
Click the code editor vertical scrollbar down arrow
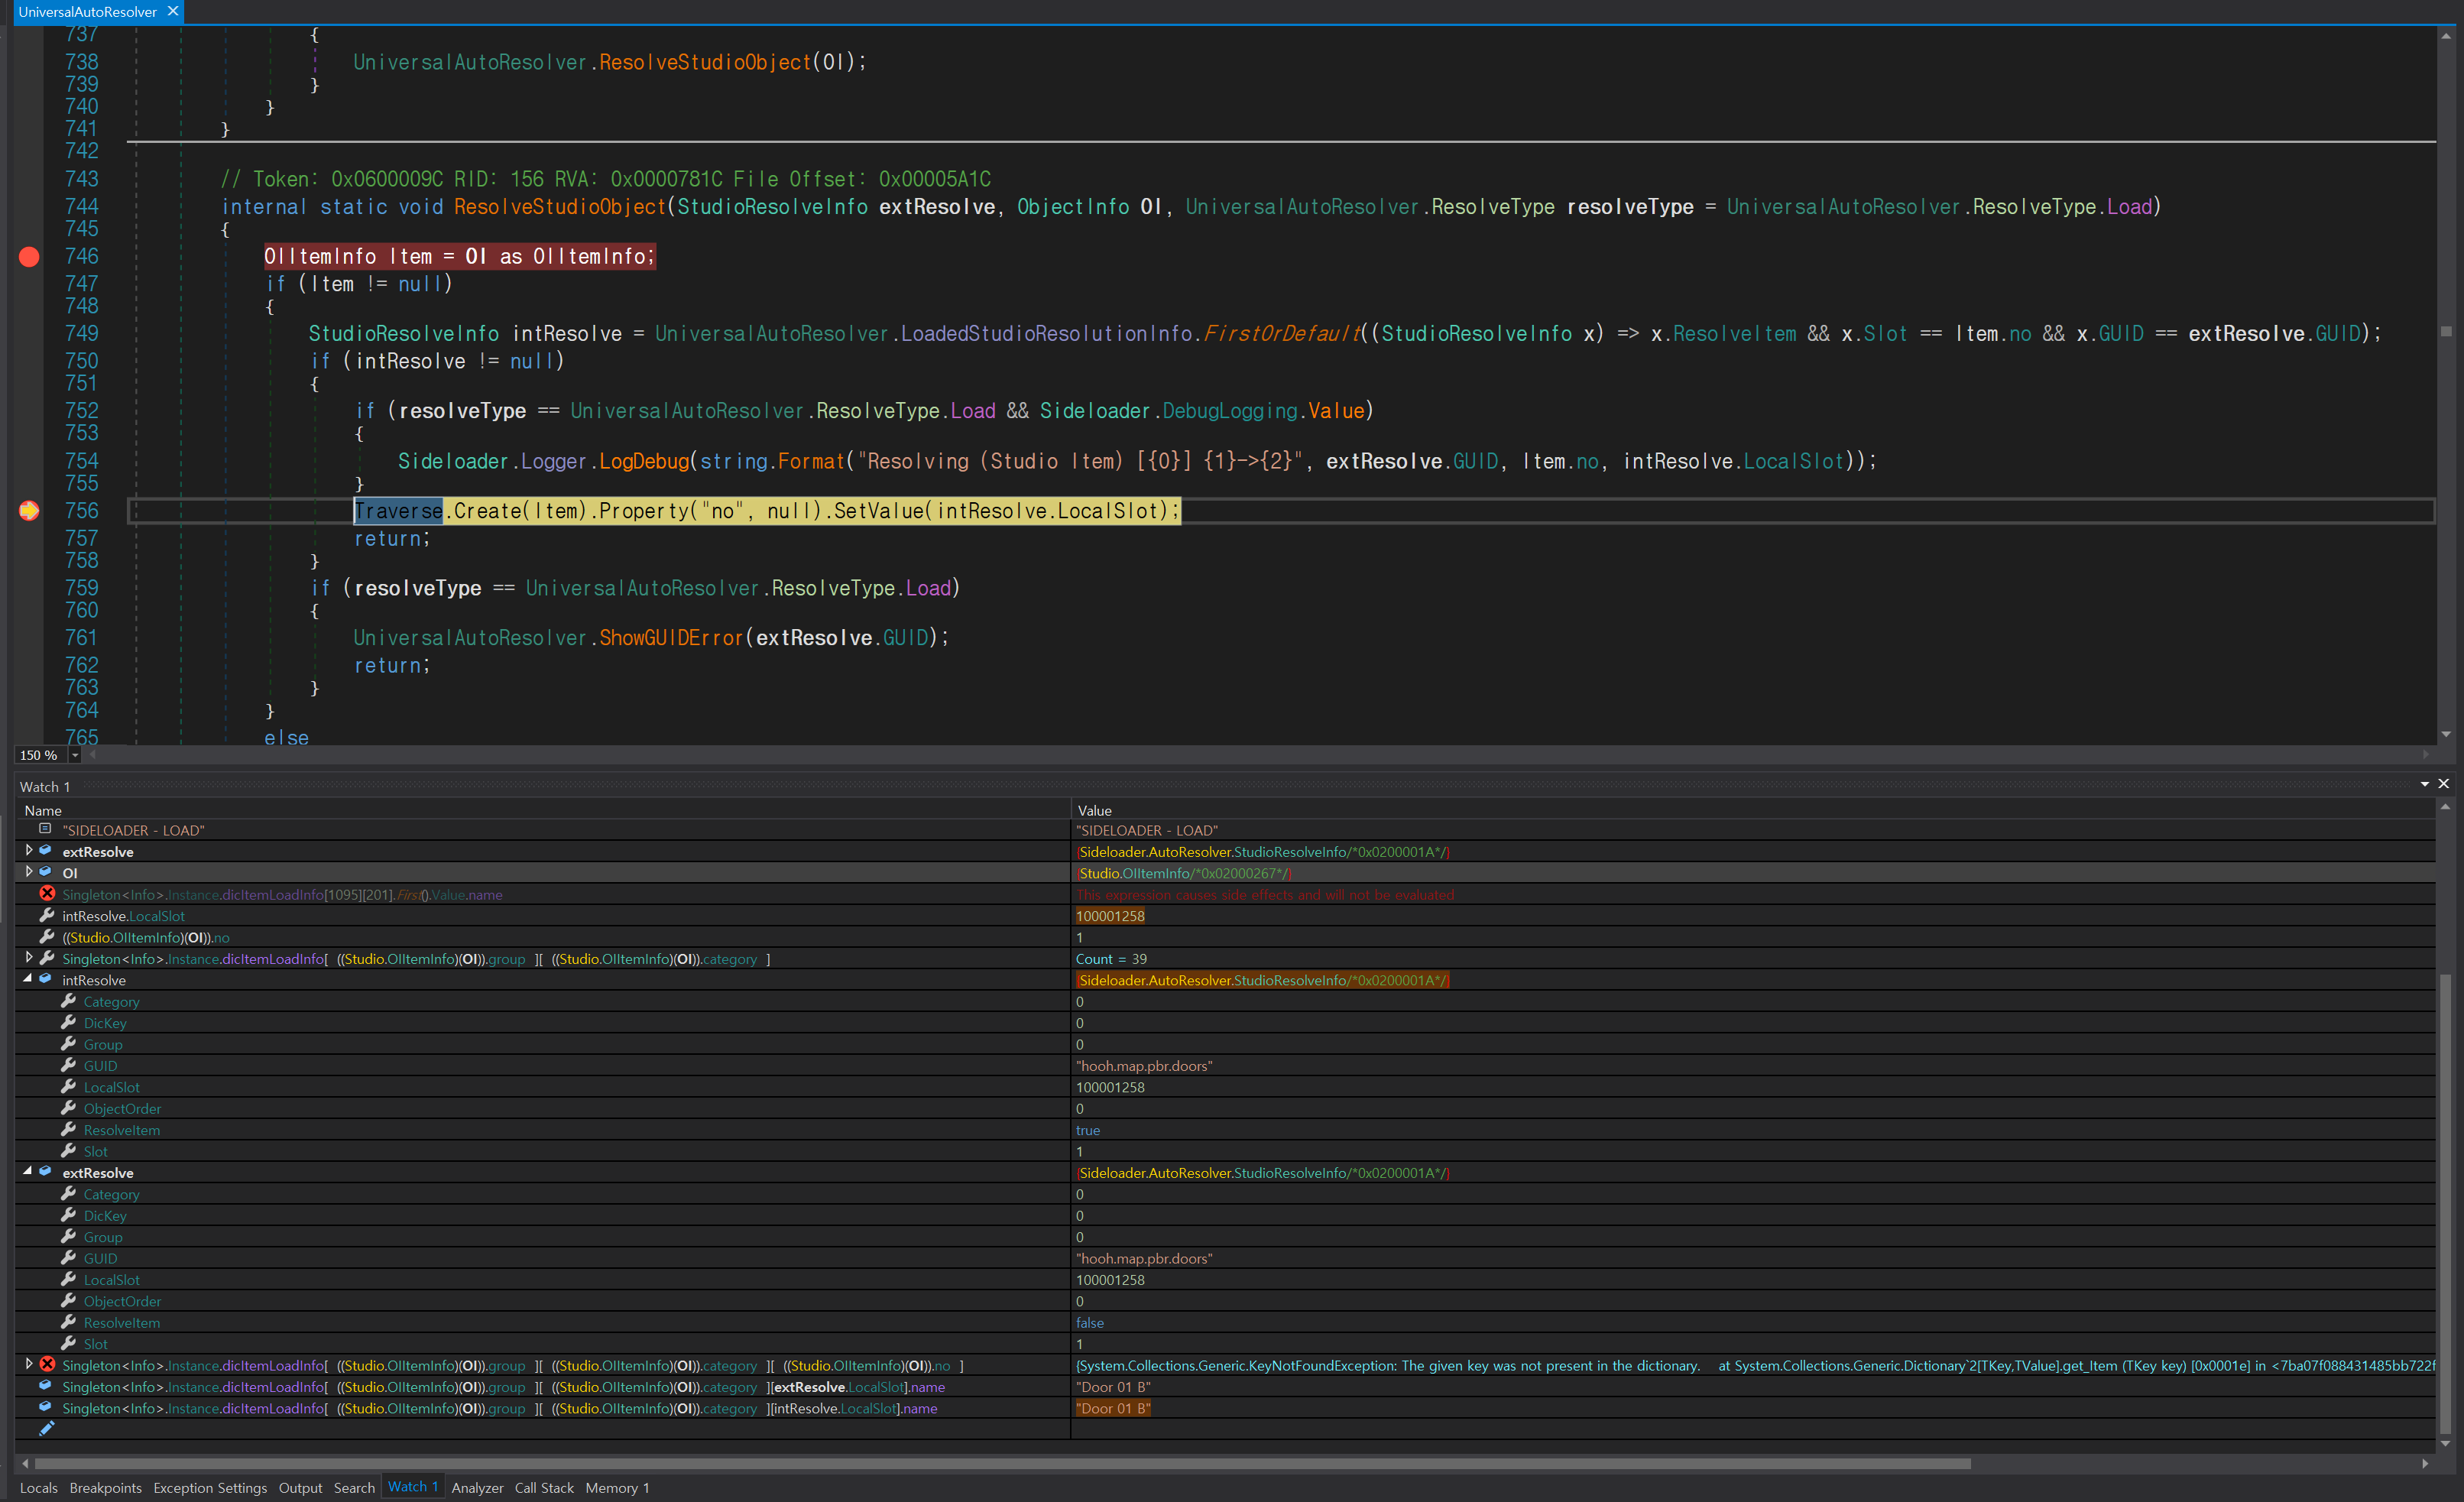point(2446,734)
